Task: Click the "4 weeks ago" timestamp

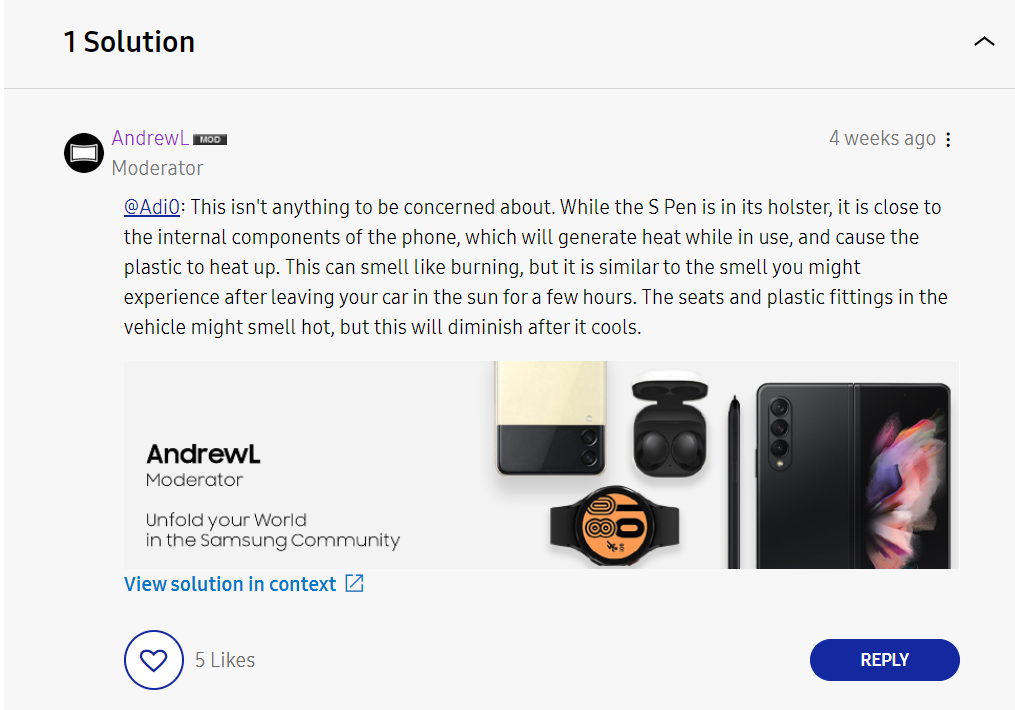Action: click(x=883, y=138)
